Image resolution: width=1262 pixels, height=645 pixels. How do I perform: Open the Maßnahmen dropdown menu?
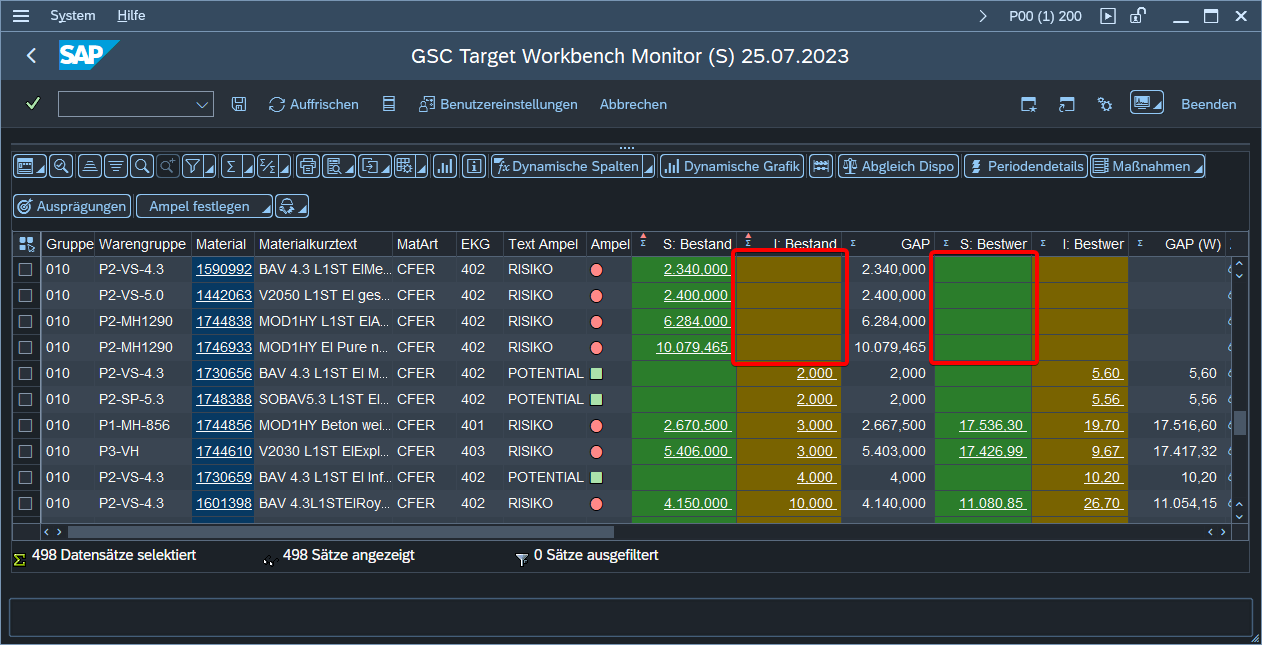(x=1197, y=167)
